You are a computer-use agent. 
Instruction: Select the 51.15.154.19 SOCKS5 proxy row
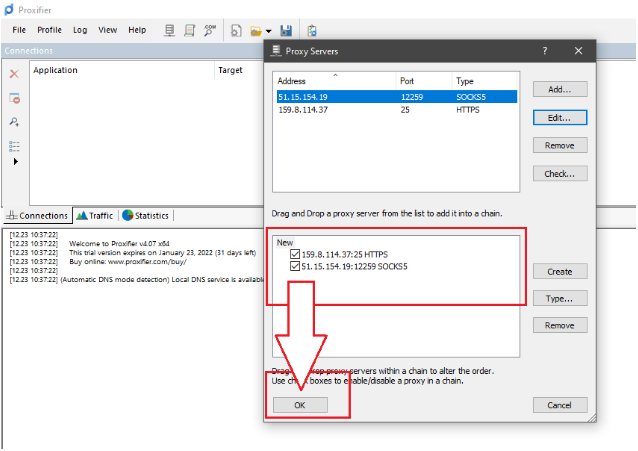click(397, 97)
